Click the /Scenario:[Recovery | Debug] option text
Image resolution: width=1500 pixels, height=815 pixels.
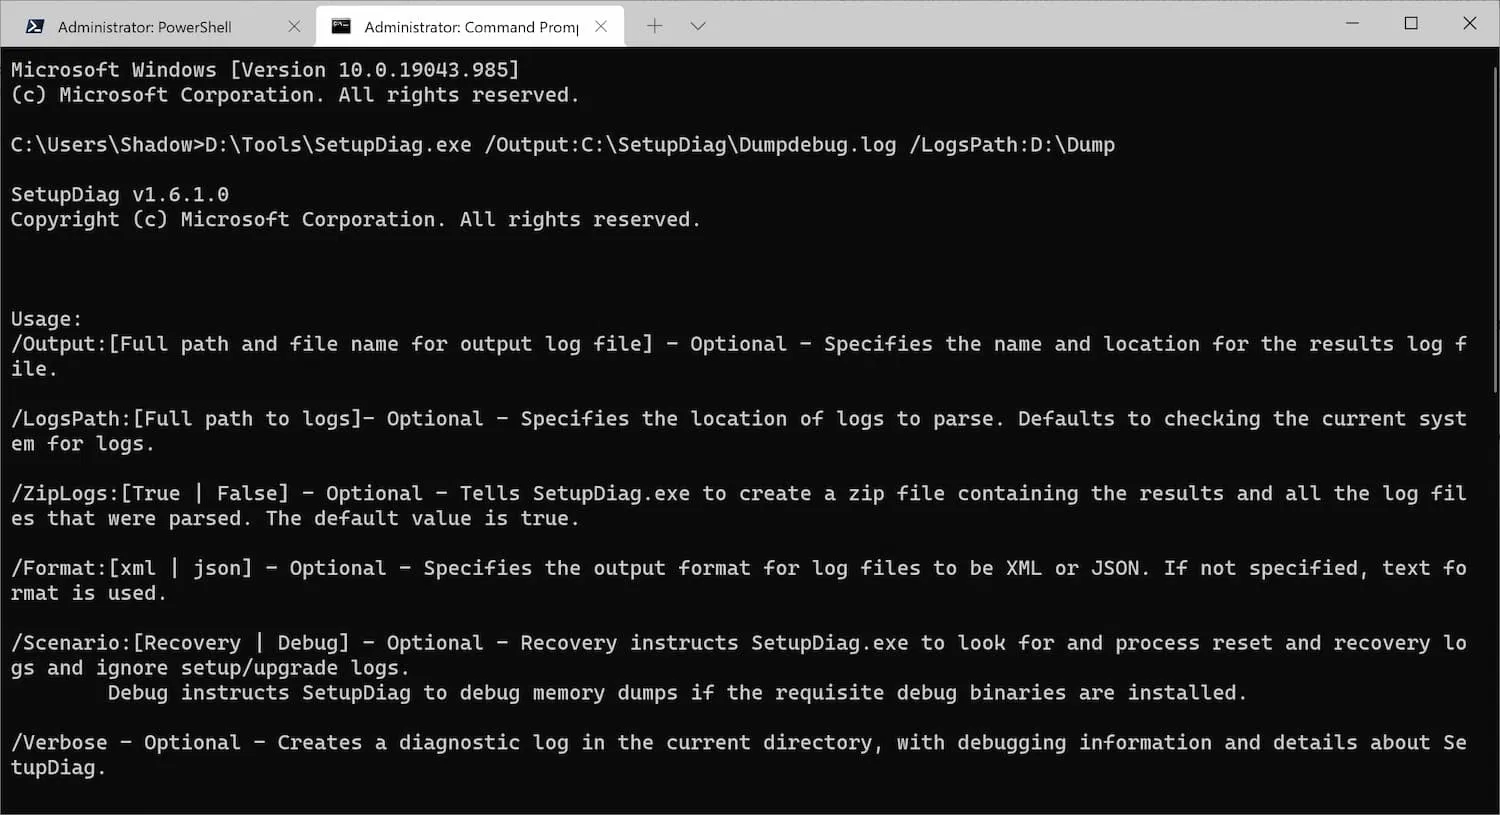point(180,643)
